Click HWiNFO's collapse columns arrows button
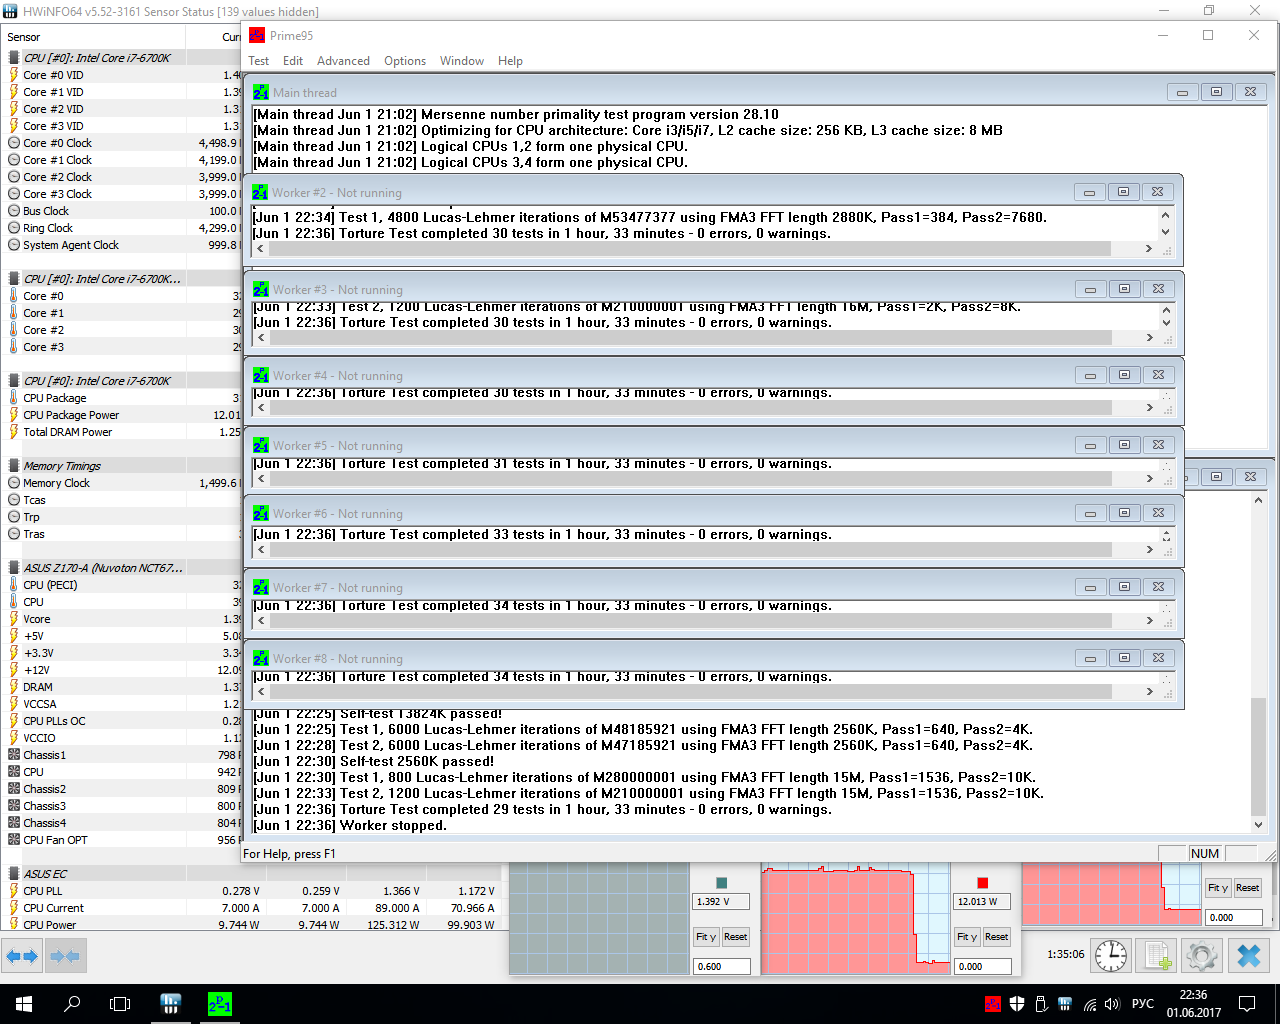The image size is (1280, 1024). pyautogui.click(x=65, y=956)
